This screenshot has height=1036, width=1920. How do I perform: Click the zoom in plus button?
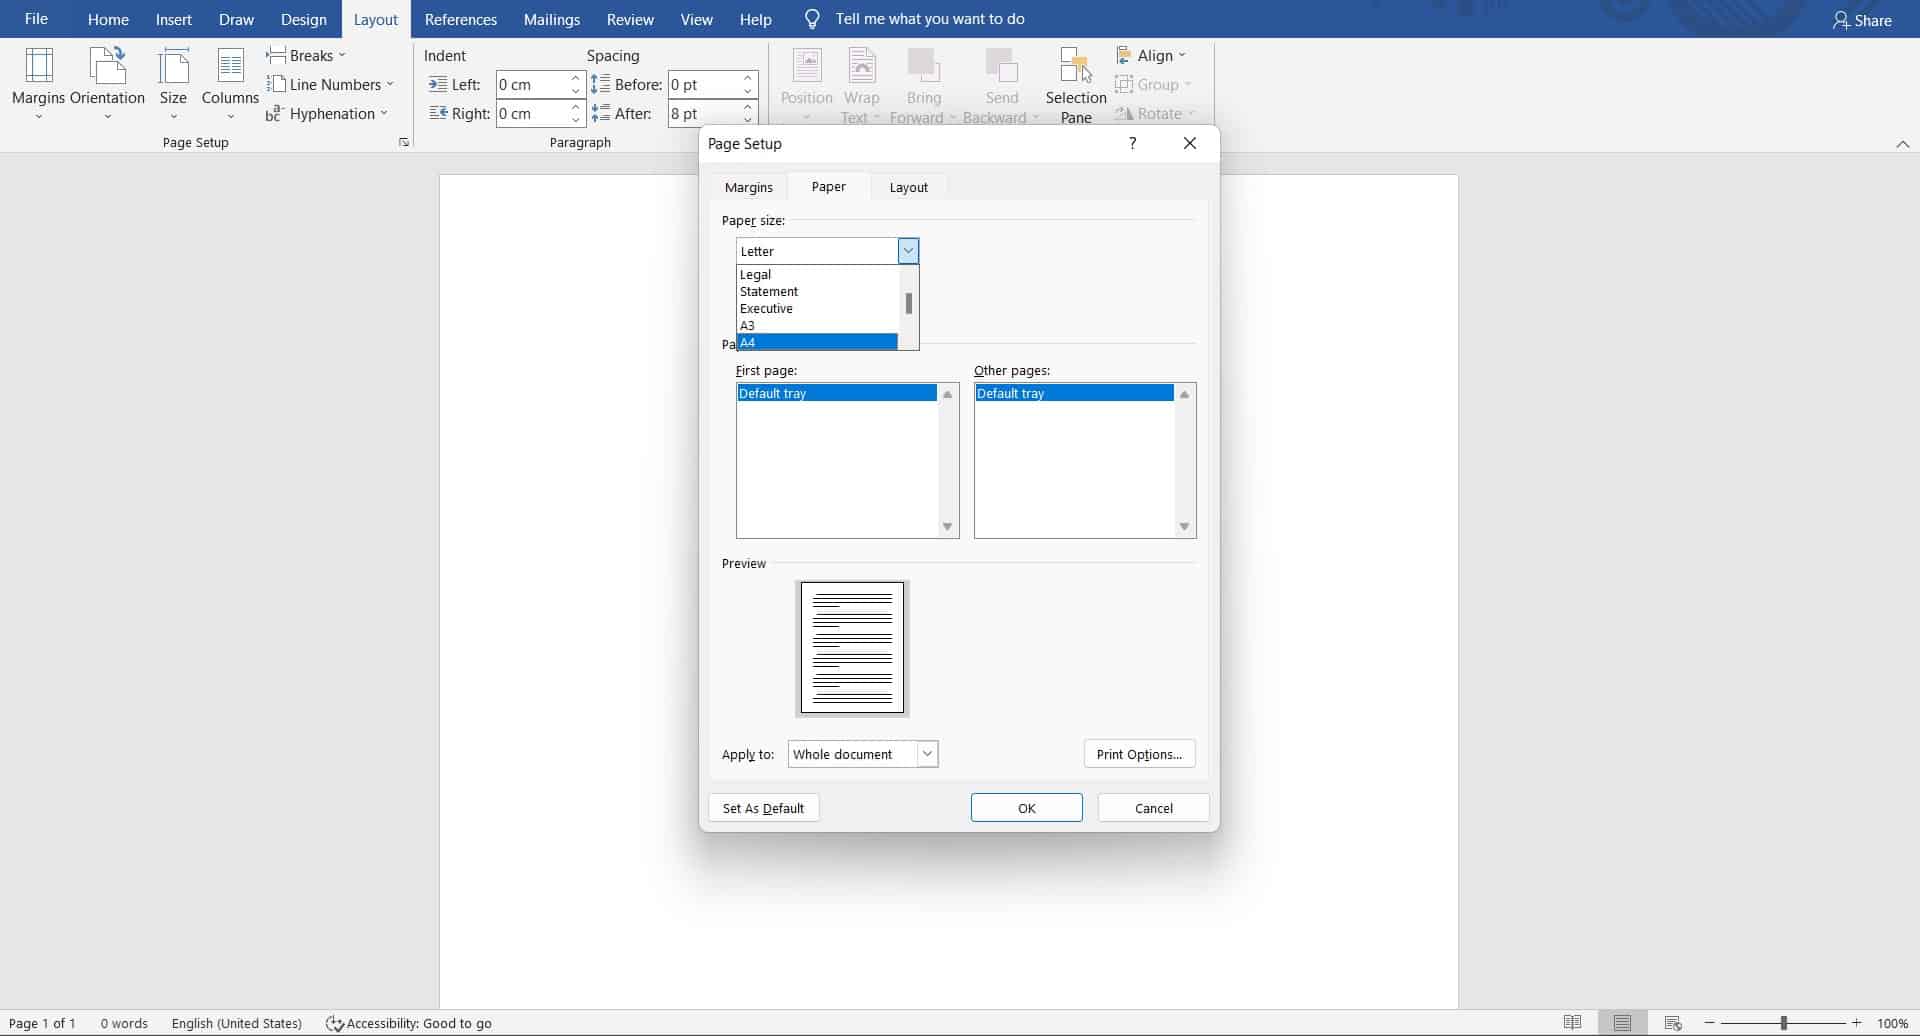coord(1857,1023)
